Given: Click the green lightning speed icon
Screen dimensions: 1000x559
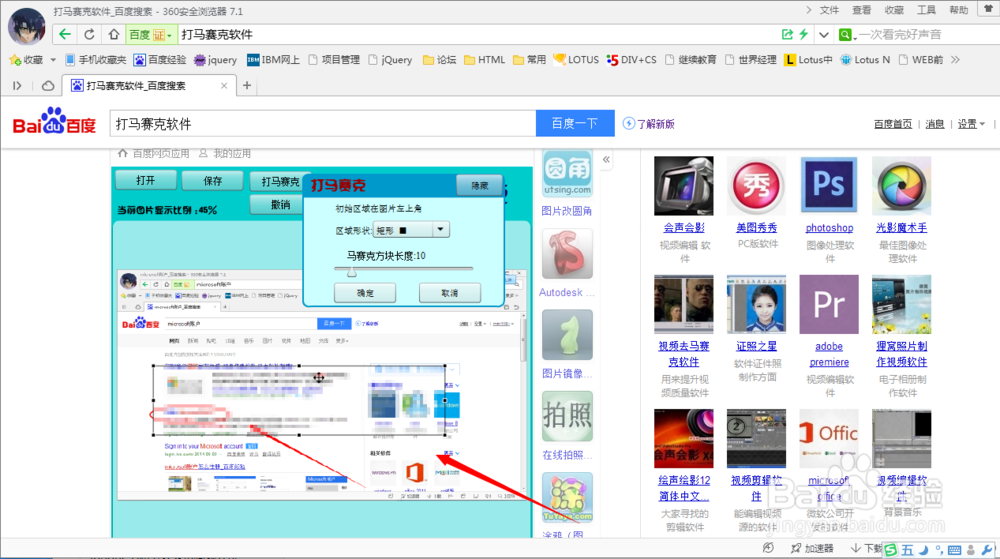Looking at the screenshot, I should pos(804,34).
